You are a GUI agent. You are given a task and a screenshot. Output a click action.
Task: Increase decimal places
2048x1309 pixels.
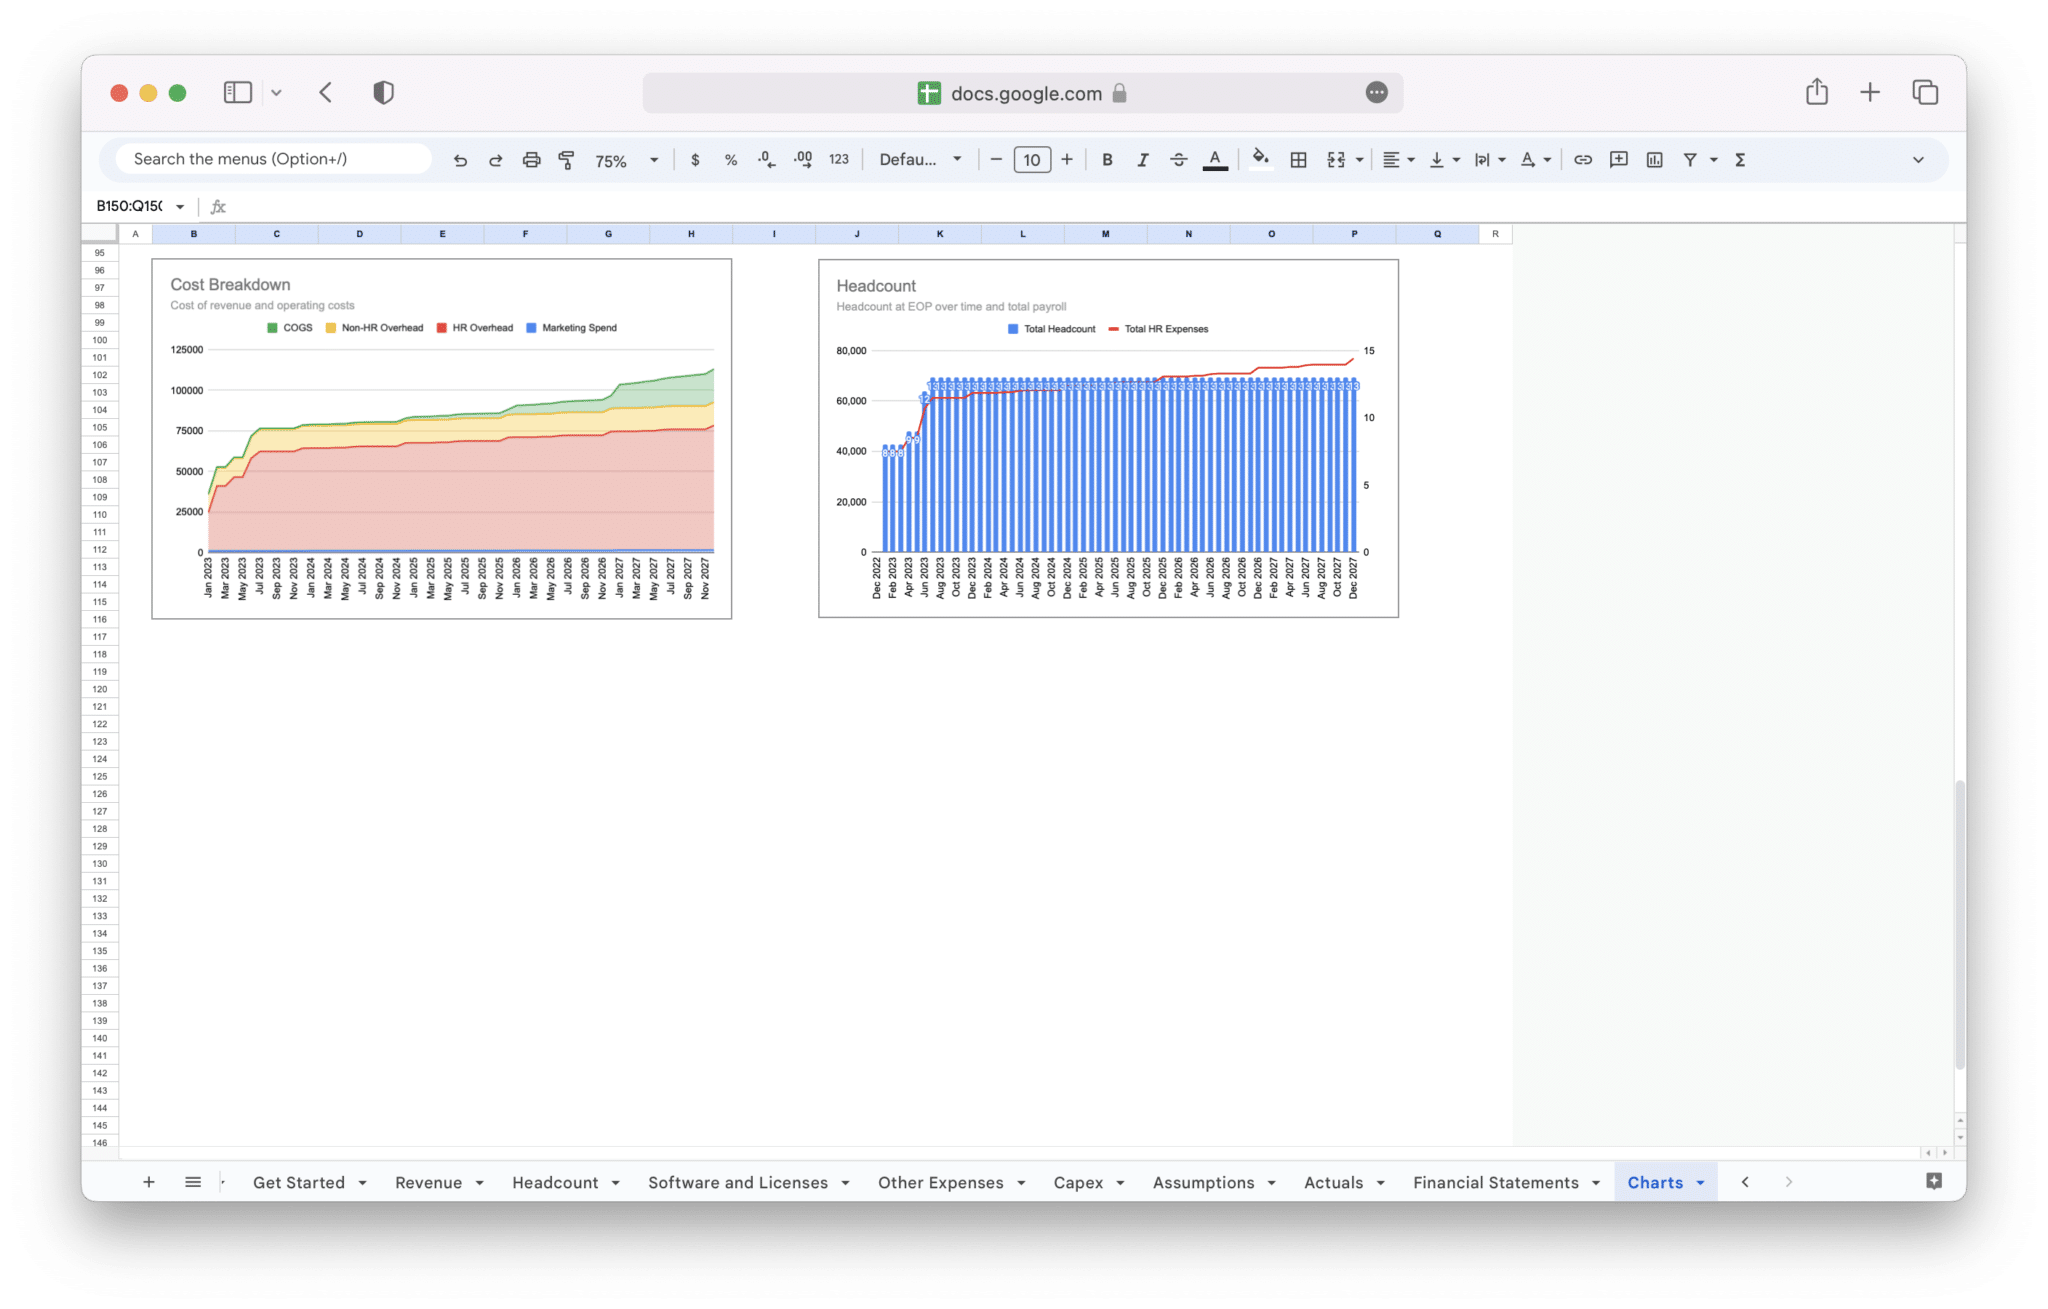point(802,160)
